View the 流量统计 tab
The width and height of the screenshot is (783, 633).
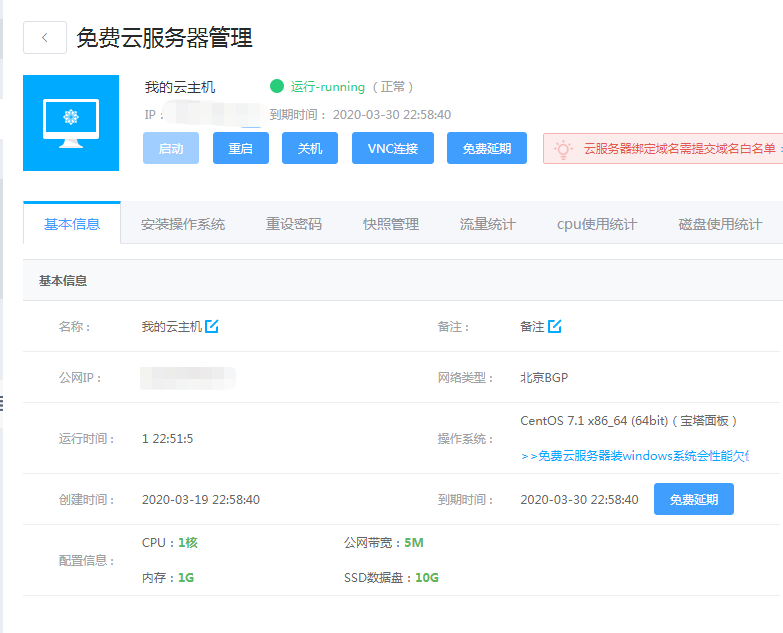coord(487,224)
